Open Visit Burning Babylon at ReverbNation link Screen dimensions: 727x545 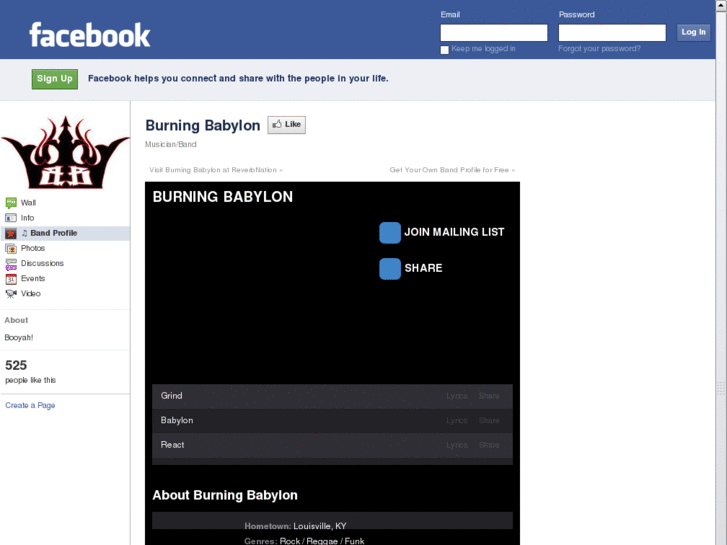tap(216, 170)
